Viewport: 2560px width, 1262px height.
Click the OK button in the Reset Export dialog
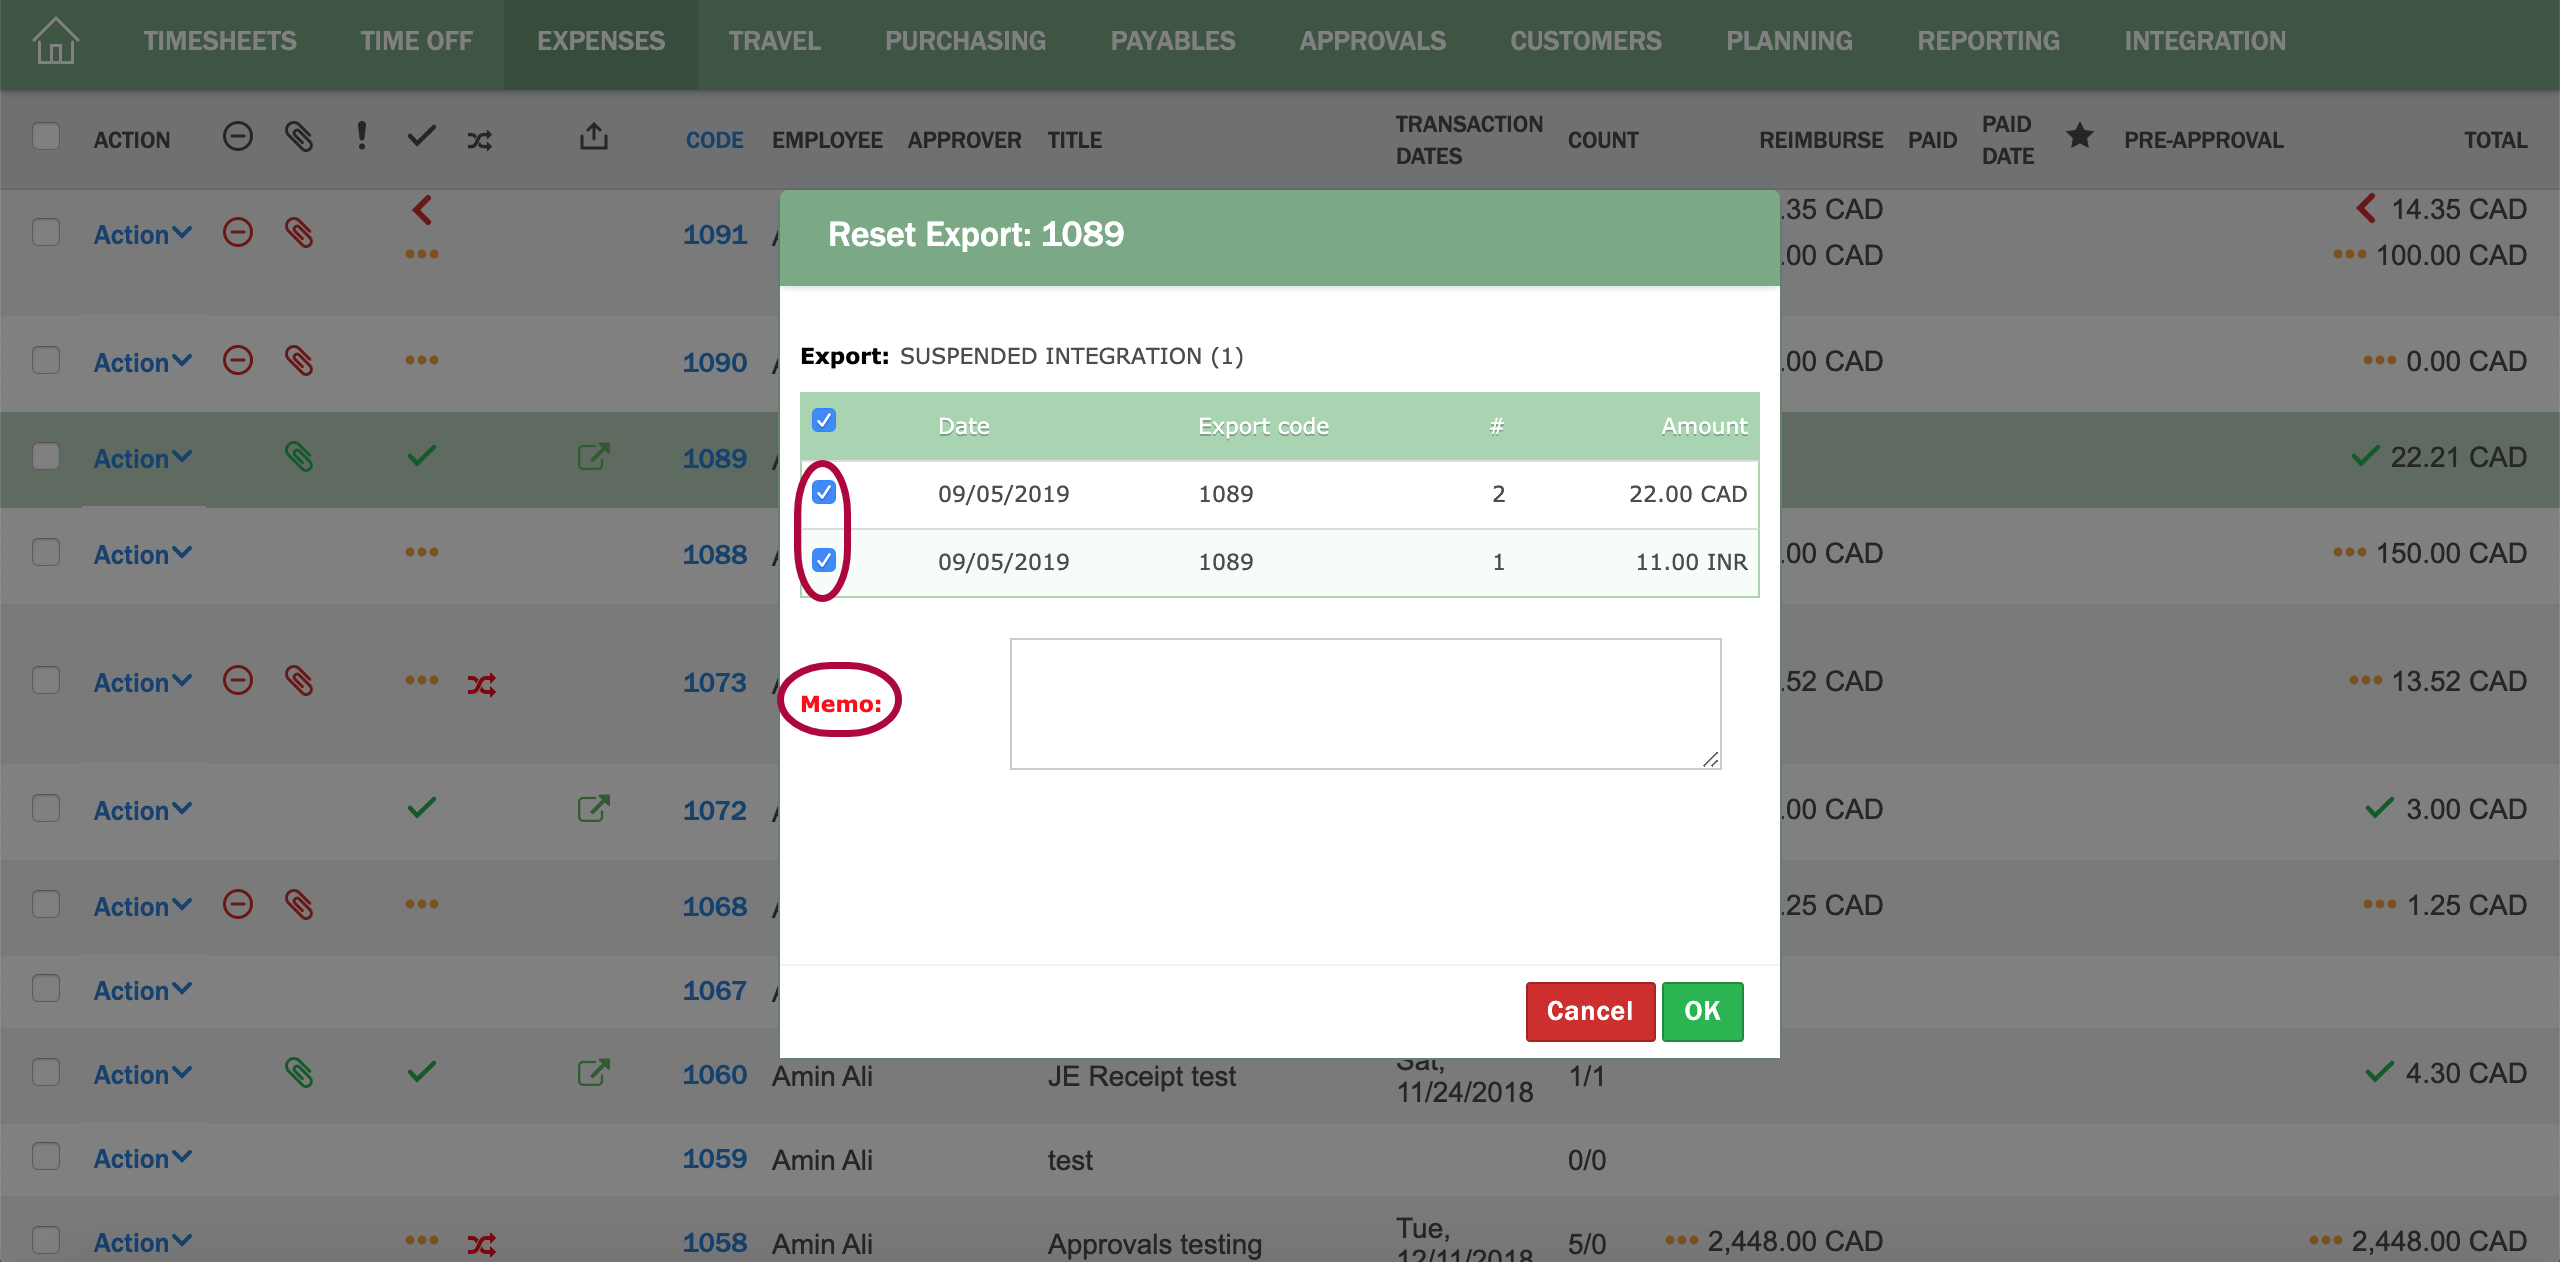pyautogui.click(x=1702, y=1011)
